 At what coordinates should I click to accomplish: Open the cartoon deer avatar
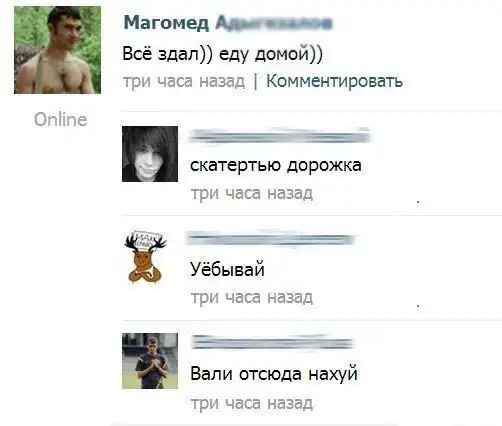[146, 257]
